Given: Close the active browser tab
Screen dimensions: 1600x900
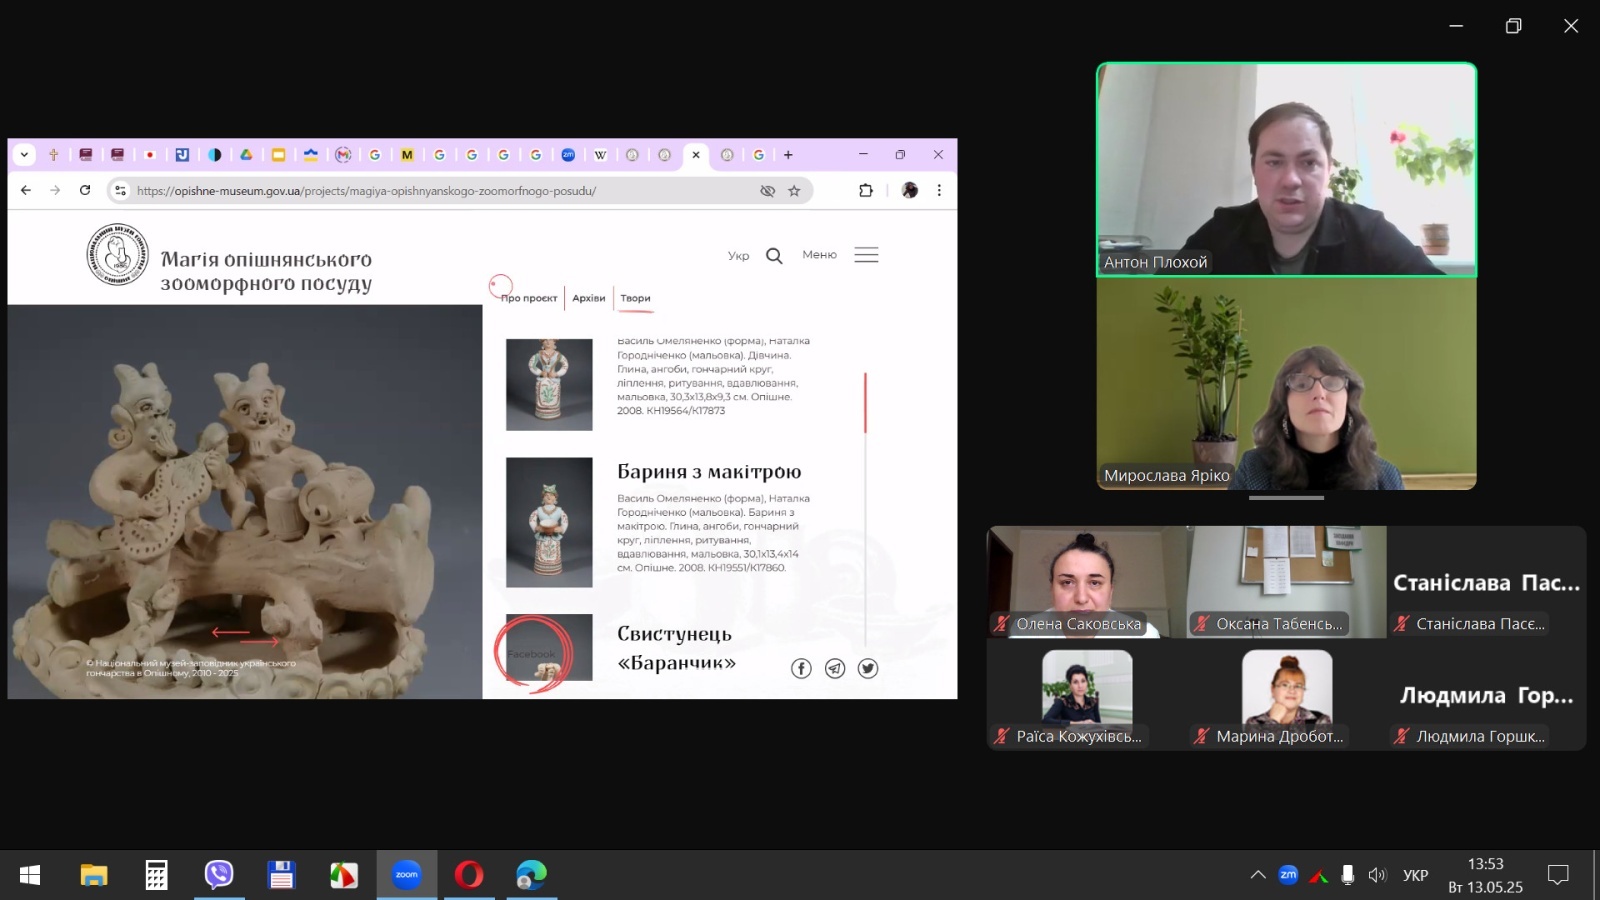Looking at the screenshot, I should [696, 155].
